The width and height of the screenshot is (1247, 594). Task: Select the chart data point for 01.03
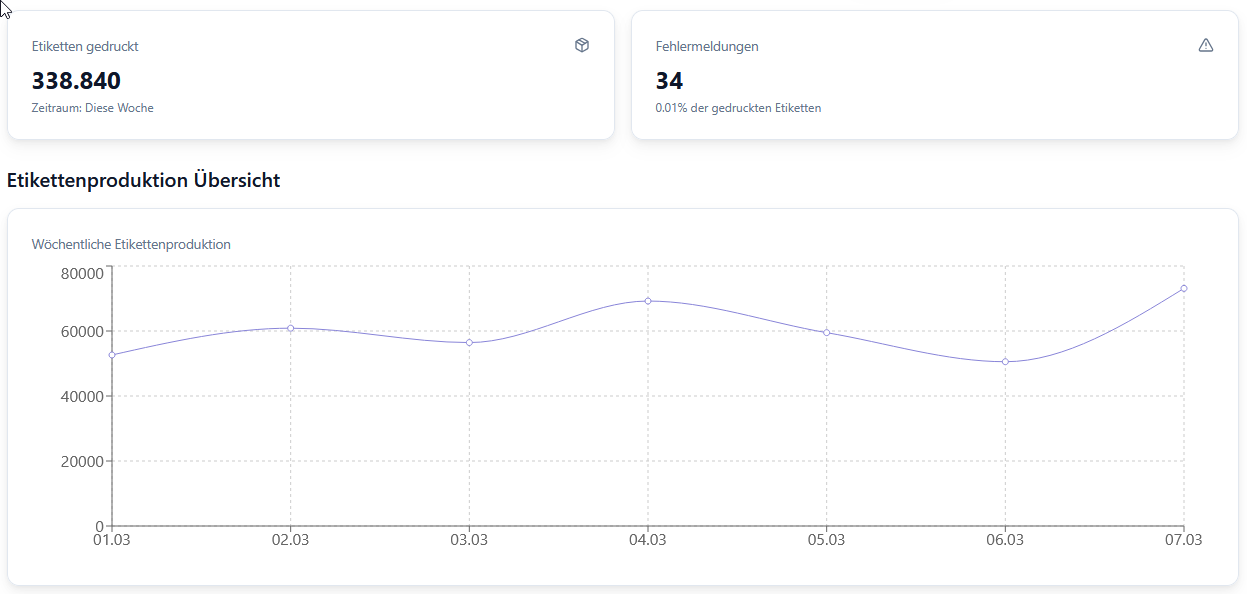(x=112, y=355)
